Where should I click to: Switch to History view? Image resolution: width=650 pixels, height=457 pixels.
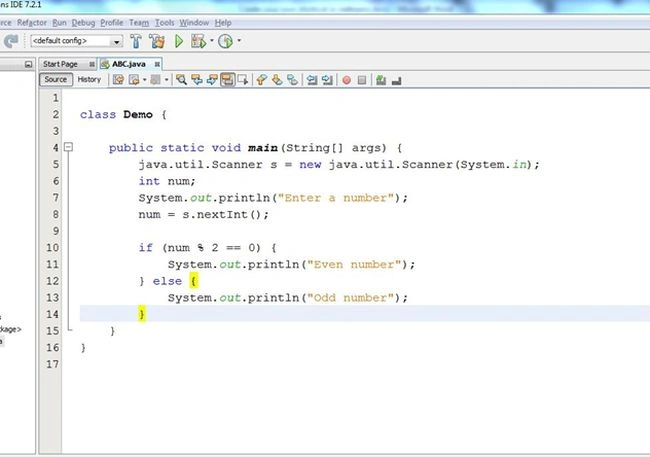pyautogui.click(x=89, y=79)
